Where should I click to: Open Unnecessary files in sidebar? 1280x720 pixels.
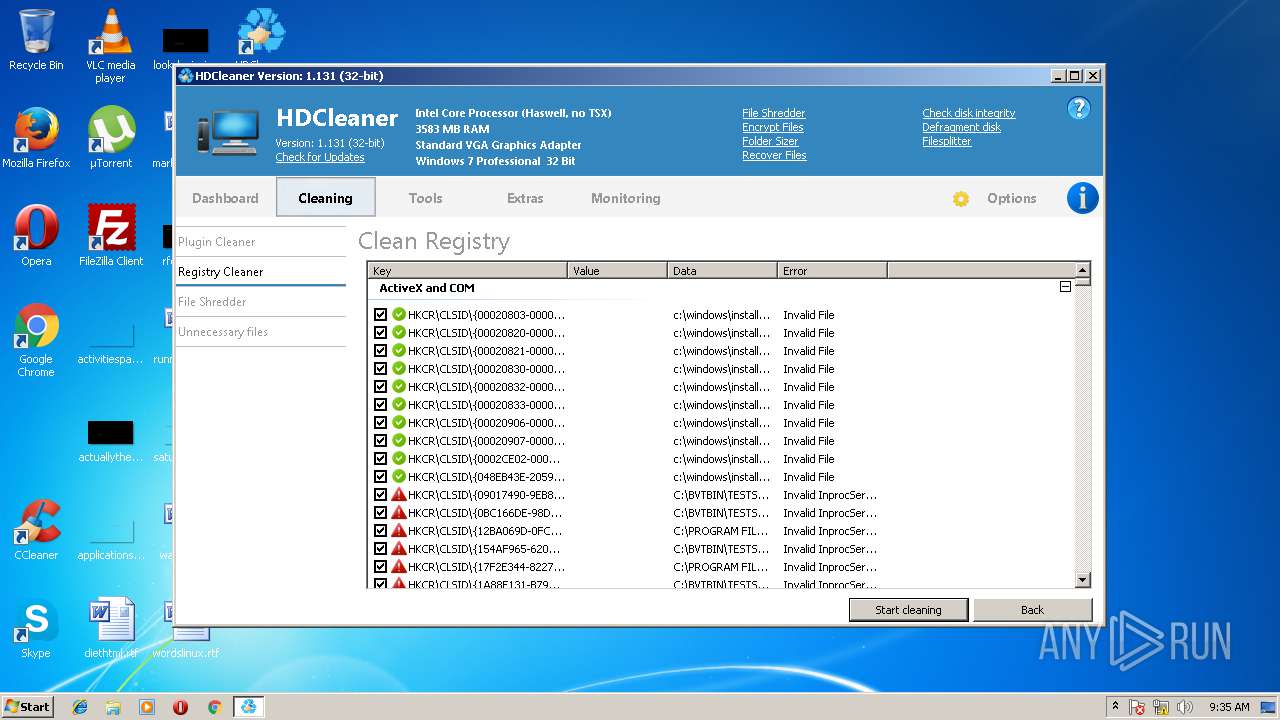click(261, 331)
